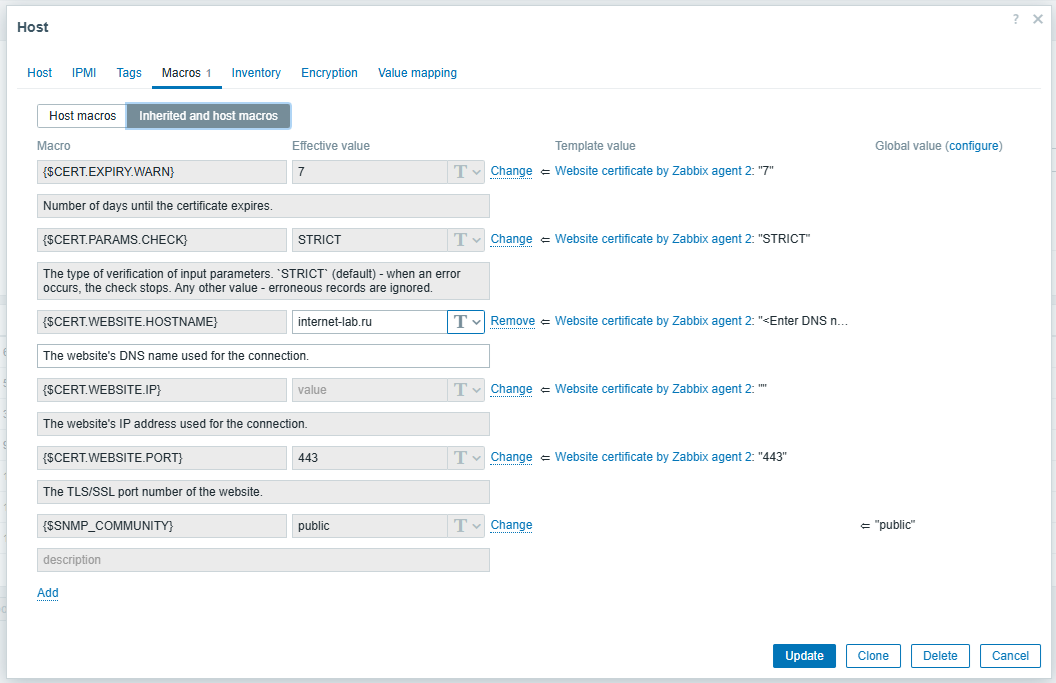Click the help question mark icon
The height and width of the screenshot is (683, 1056).
pyautogui.click(x=1016, y=19)
